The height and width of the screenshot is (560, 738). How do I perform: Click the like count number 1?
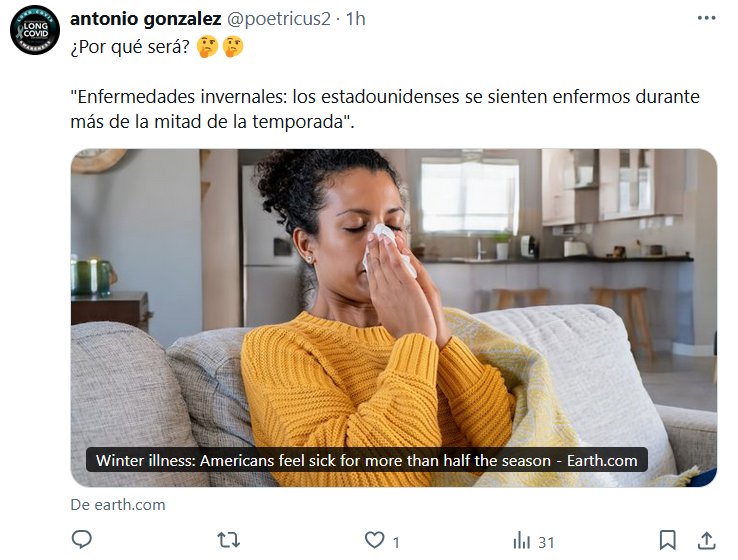(396, 543)
